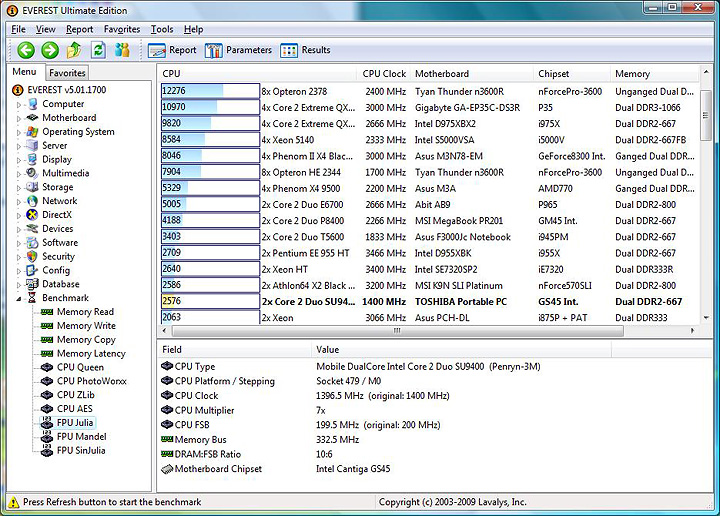
Task: Select the Memory Latency benchmark
Action: click(91, 353)
